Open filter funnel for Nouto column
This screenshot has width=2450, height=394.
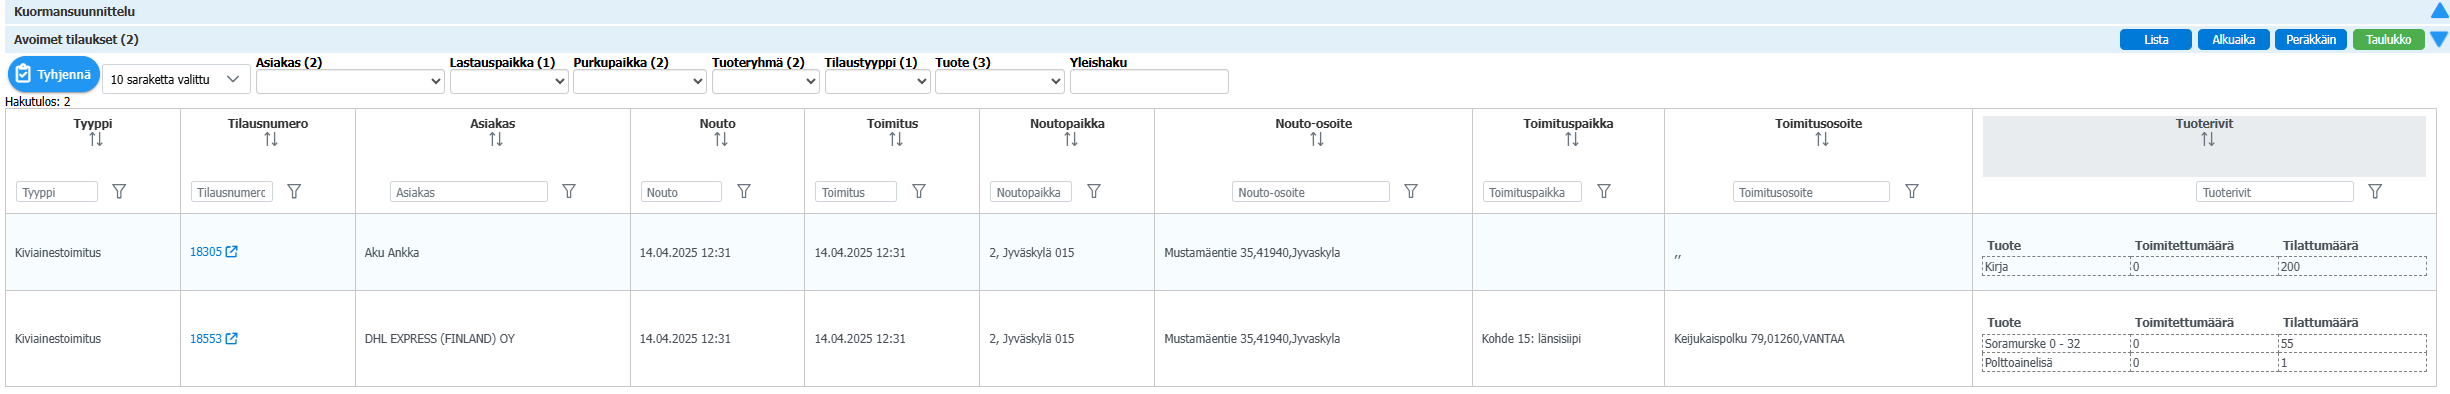[x=744, y=191]
